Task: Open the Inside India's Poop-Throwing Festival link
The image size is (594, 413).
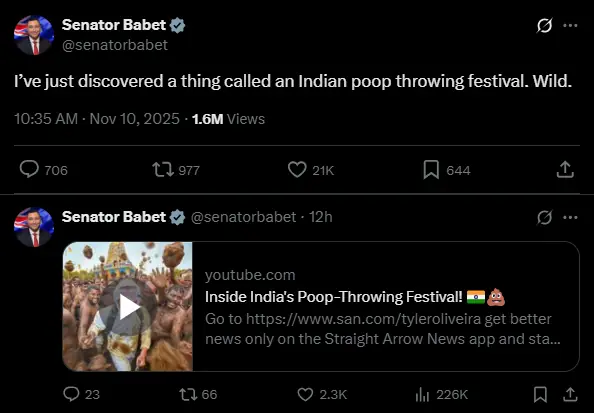Action: tap(333, 297)
